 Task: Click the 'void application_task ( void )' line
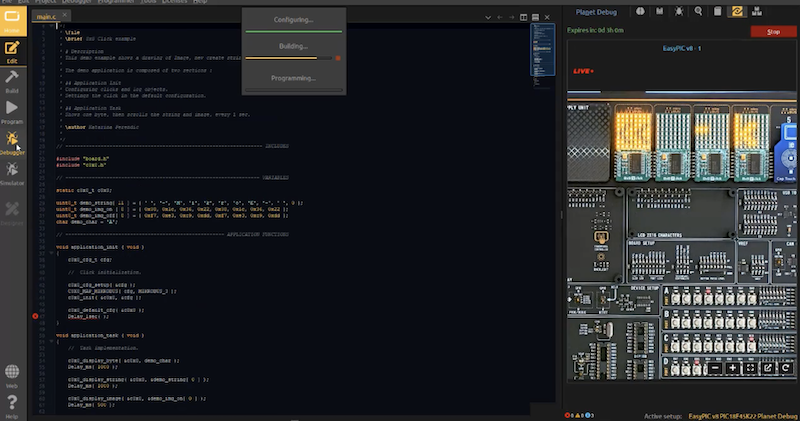coord(100,335)
